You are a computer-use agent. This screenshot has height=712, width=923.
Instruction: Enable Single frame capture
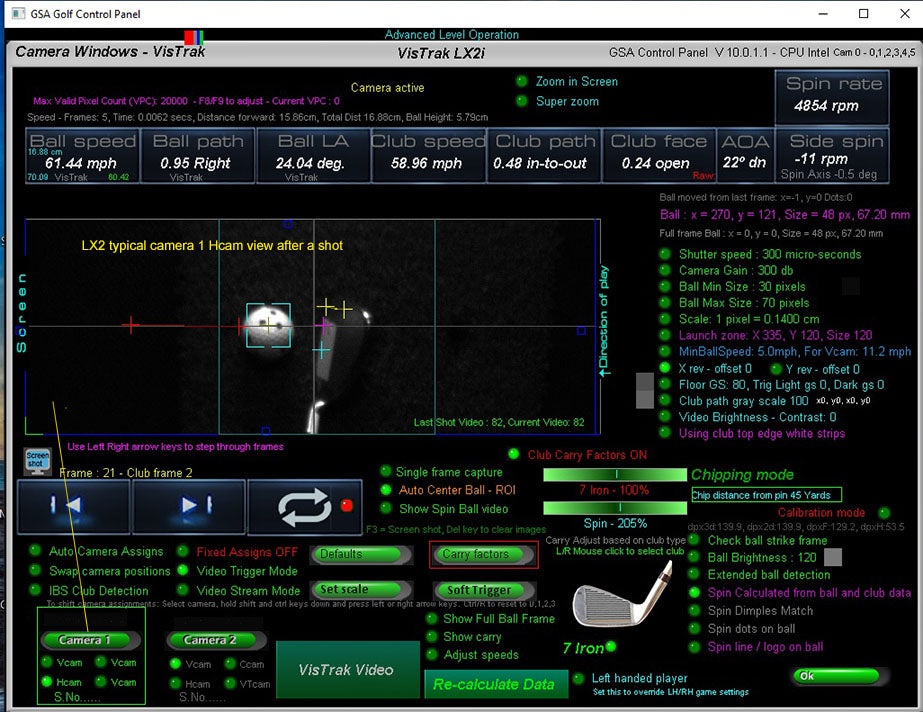pyautogui.click(x=386, y=472)
